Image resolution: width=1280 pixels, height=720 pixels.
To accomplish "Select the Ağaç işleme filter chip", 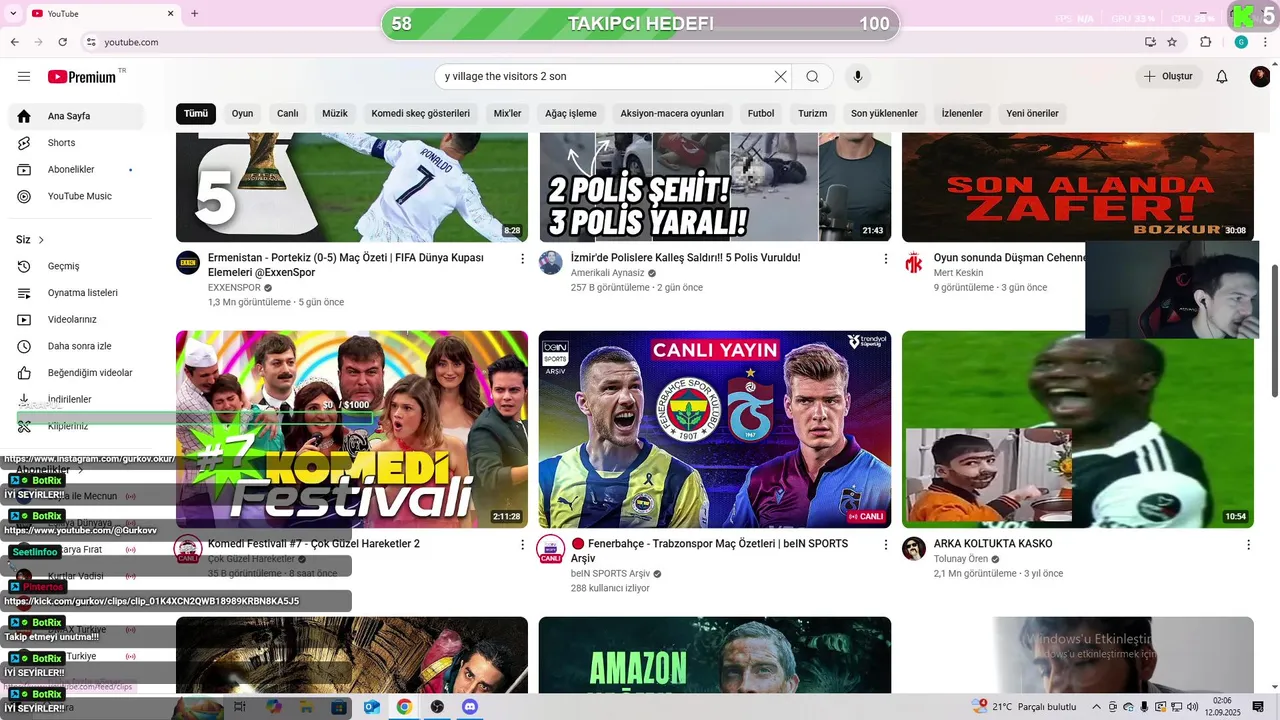I will (x=571, y=114).
